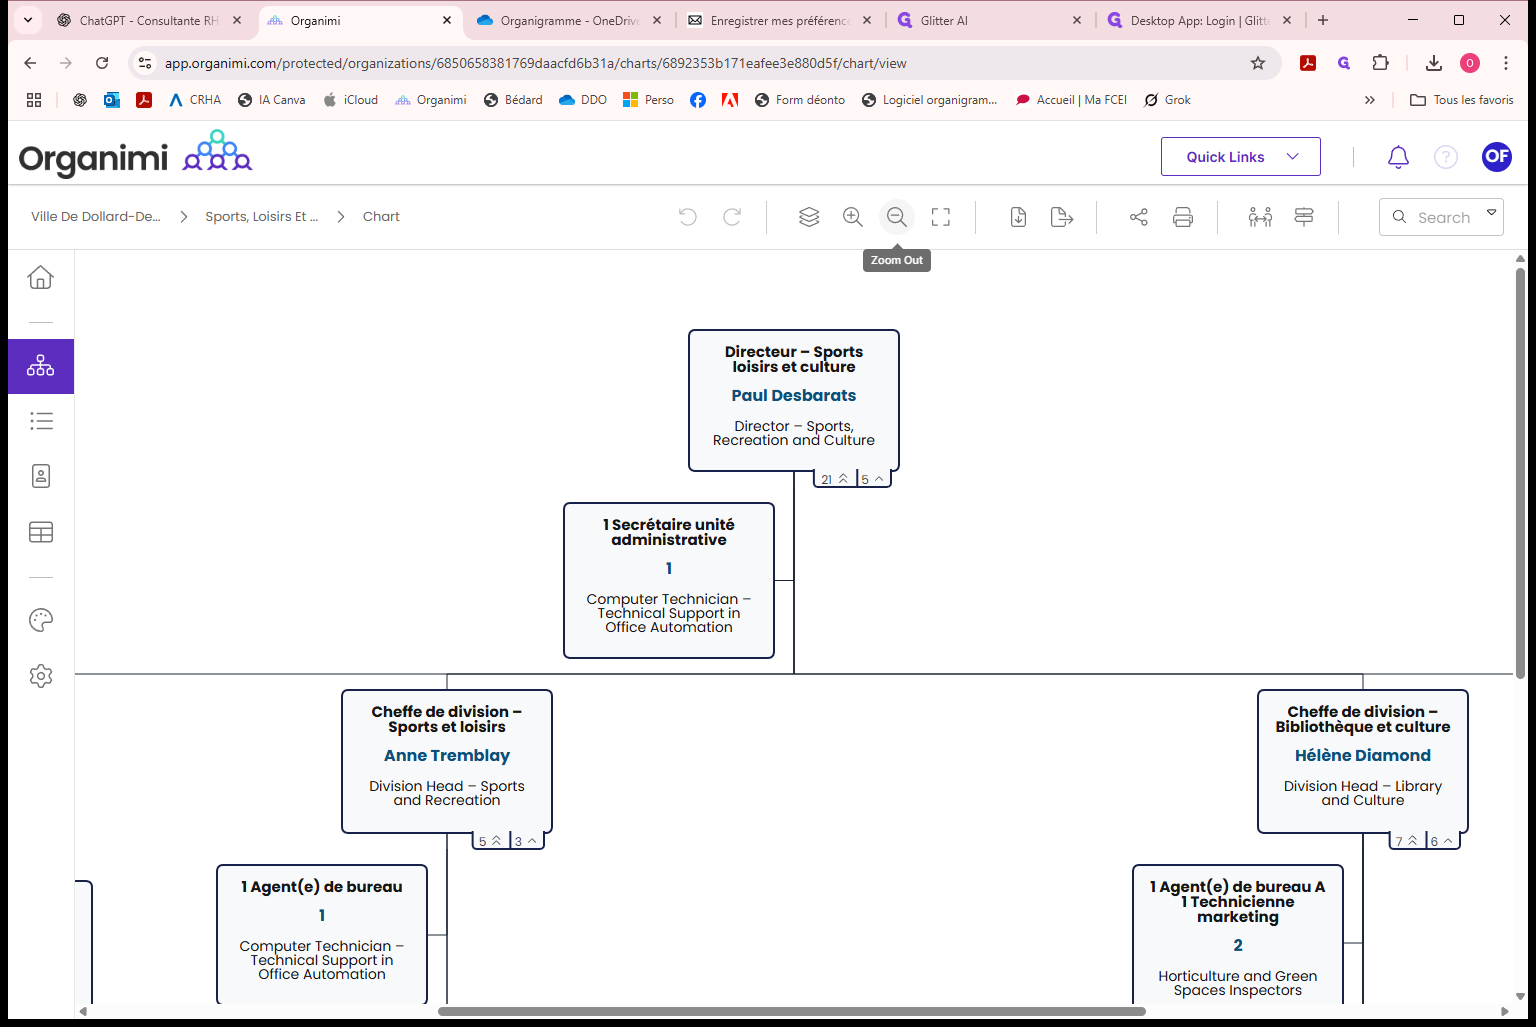Click the Zoom Out magnifier

click(x=897, y=217)
